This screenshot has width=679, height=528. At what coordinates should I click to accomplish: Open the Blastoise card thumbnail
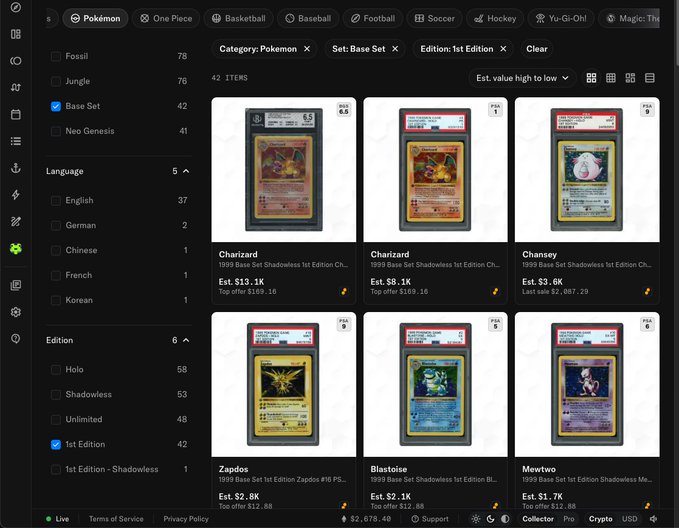435,384
